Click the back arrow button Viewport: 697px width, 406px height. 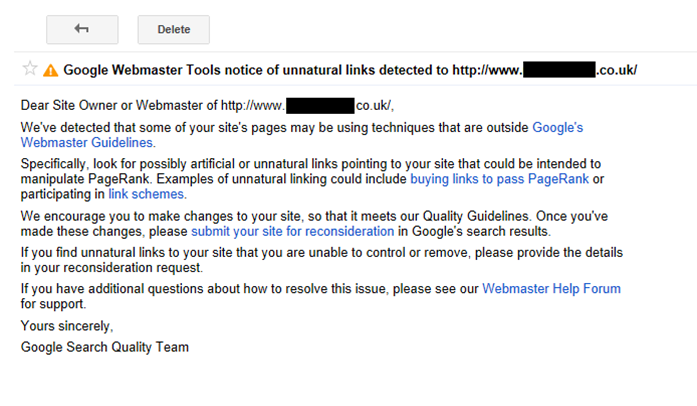click(x=82, y=29)
